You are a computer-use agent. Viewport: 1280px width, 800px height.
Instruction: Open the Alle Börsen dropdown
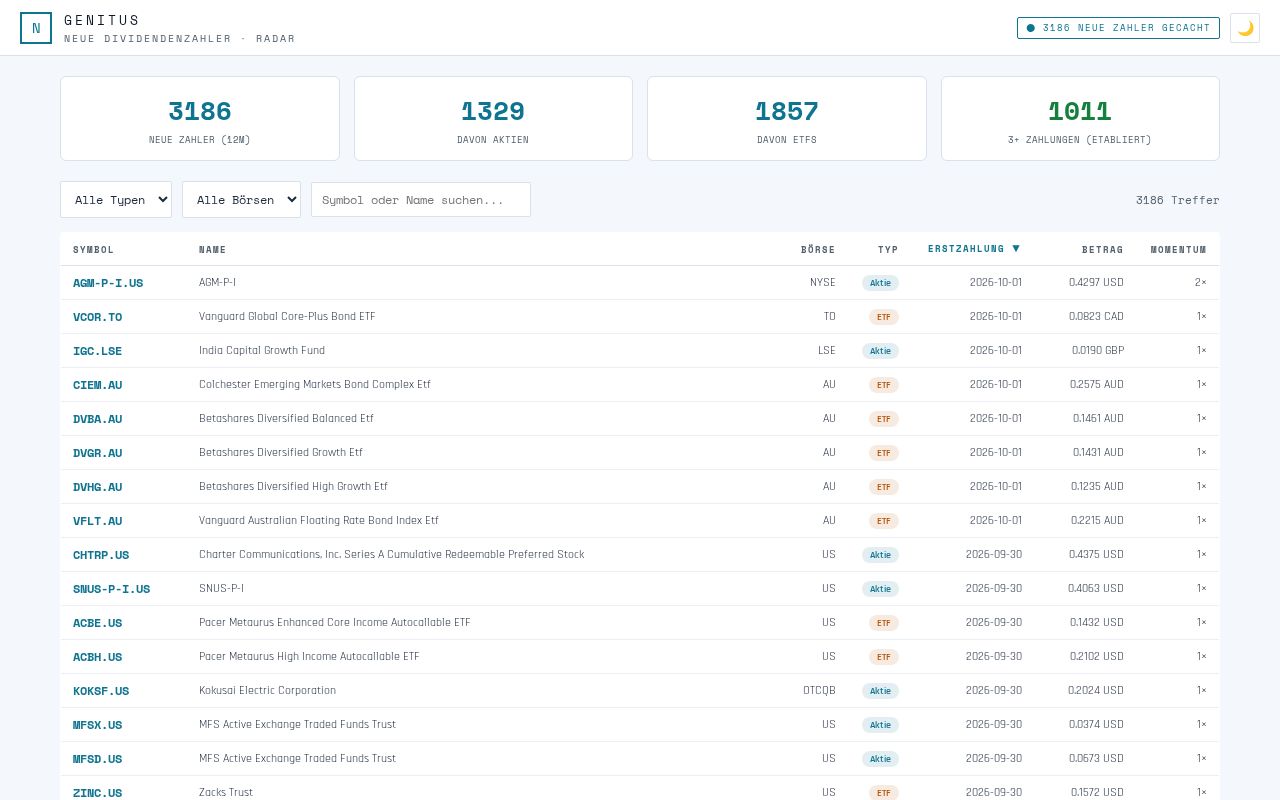click(241, 199)
